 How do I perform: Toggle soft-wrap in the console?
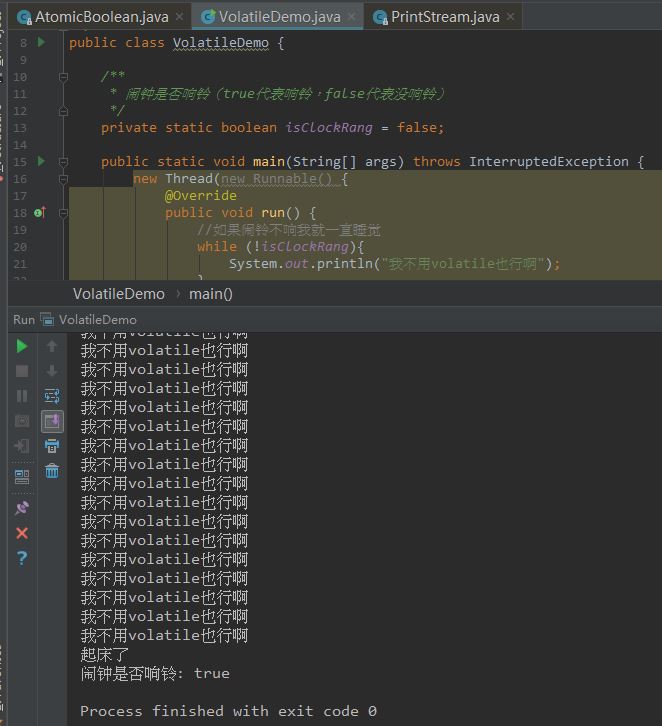coord(52,396)
